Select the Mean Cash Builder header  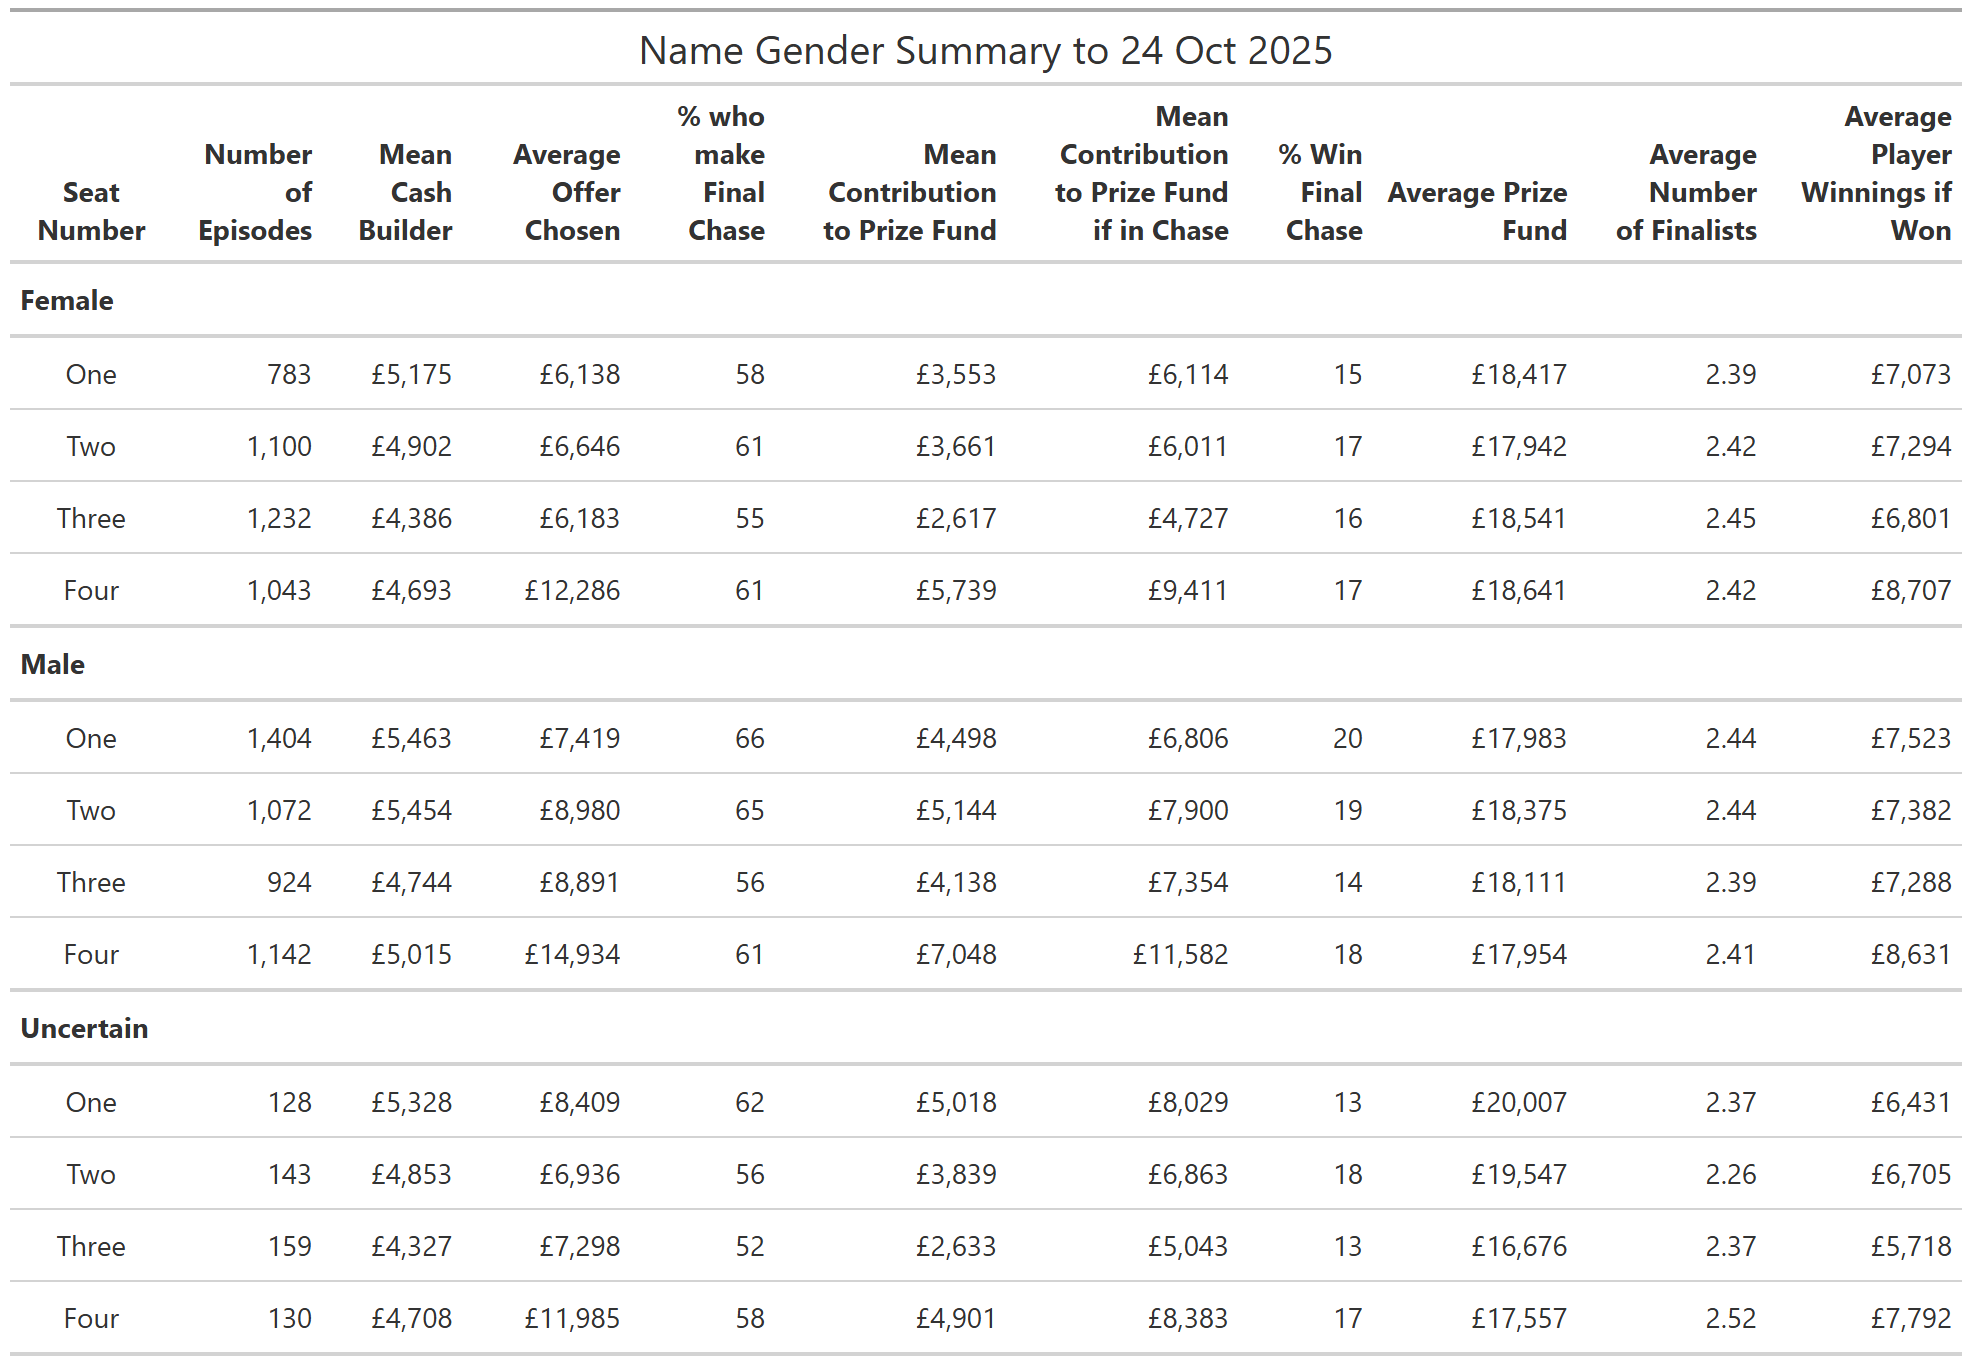[406, 192]
